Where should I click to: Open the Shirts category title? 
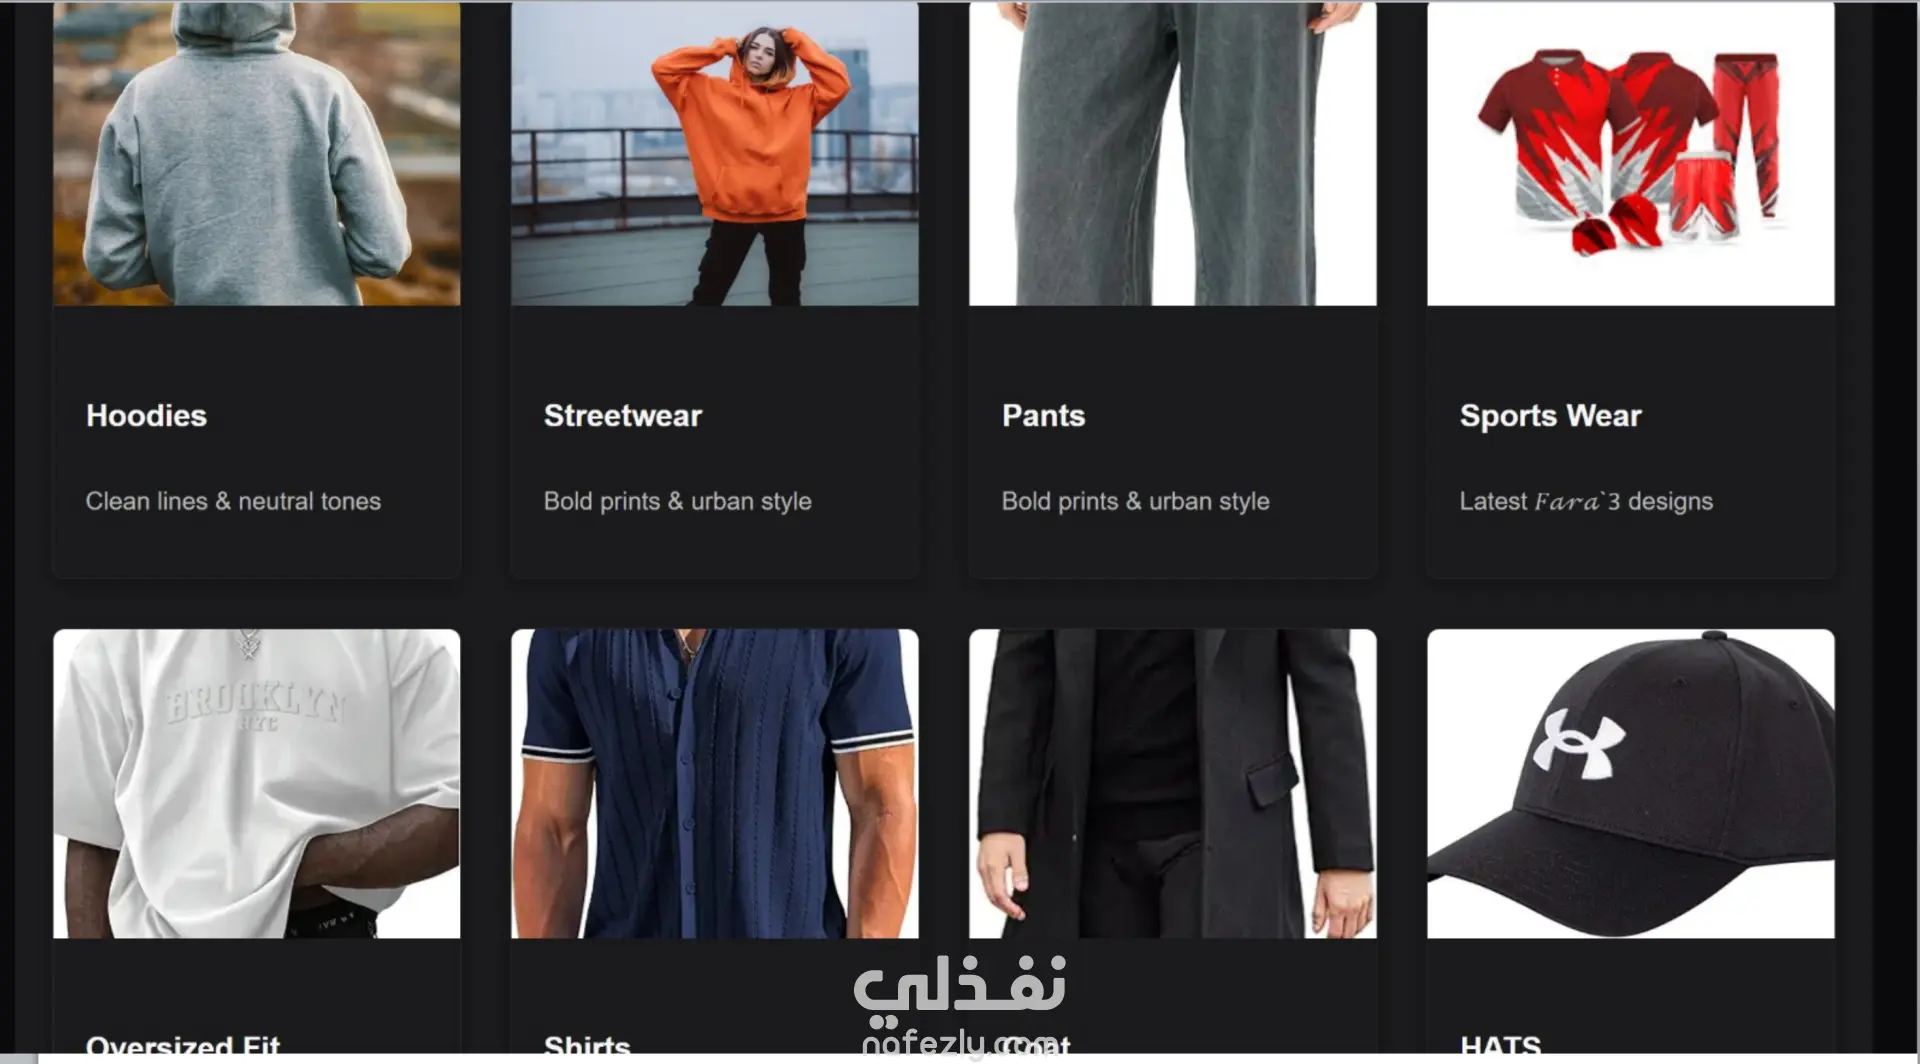pos(587,1046)
